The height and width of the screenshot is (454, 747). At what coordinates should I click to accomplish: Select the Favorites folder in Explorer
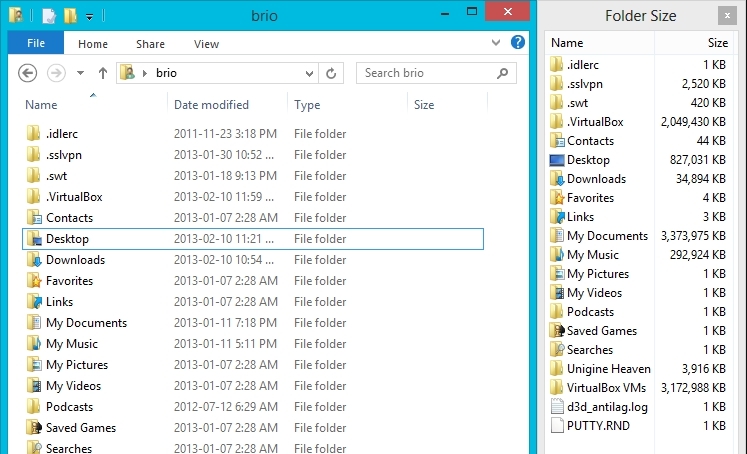(253, 281)
